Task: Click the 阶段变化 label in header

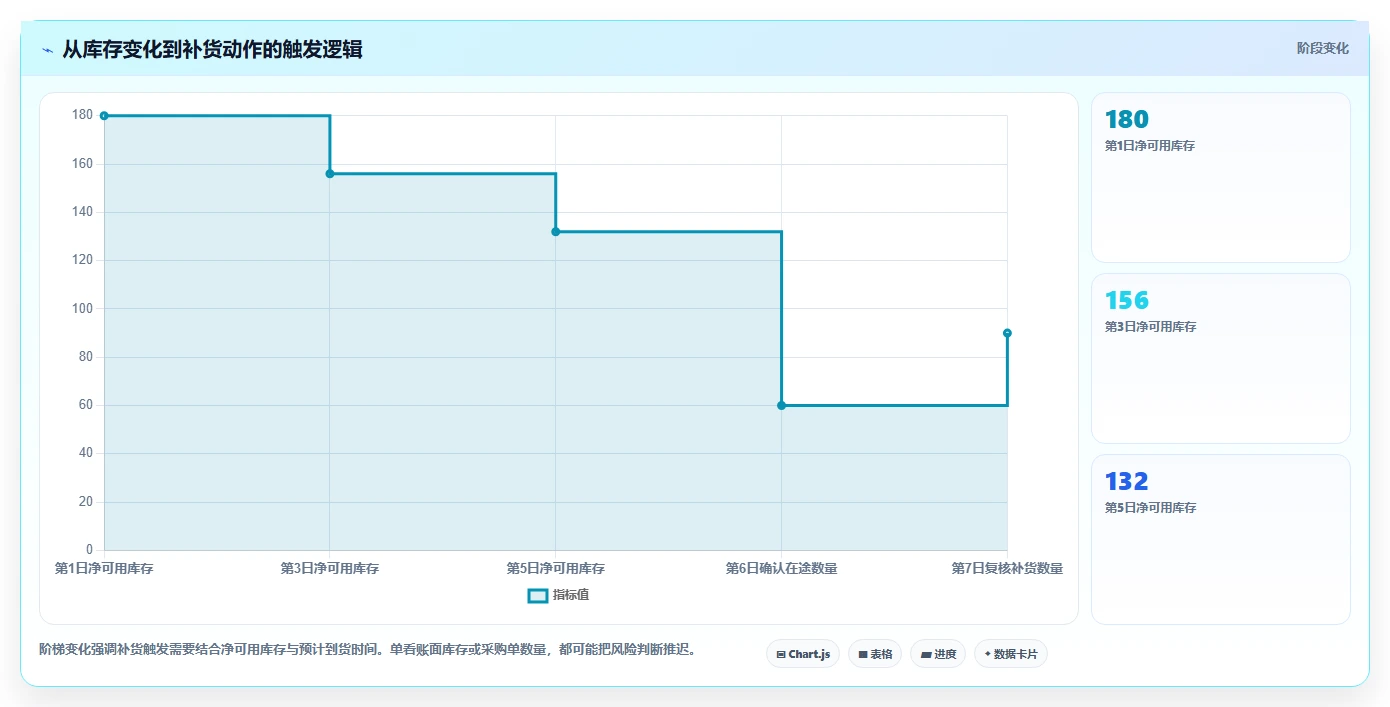Action: point(1323,48)
